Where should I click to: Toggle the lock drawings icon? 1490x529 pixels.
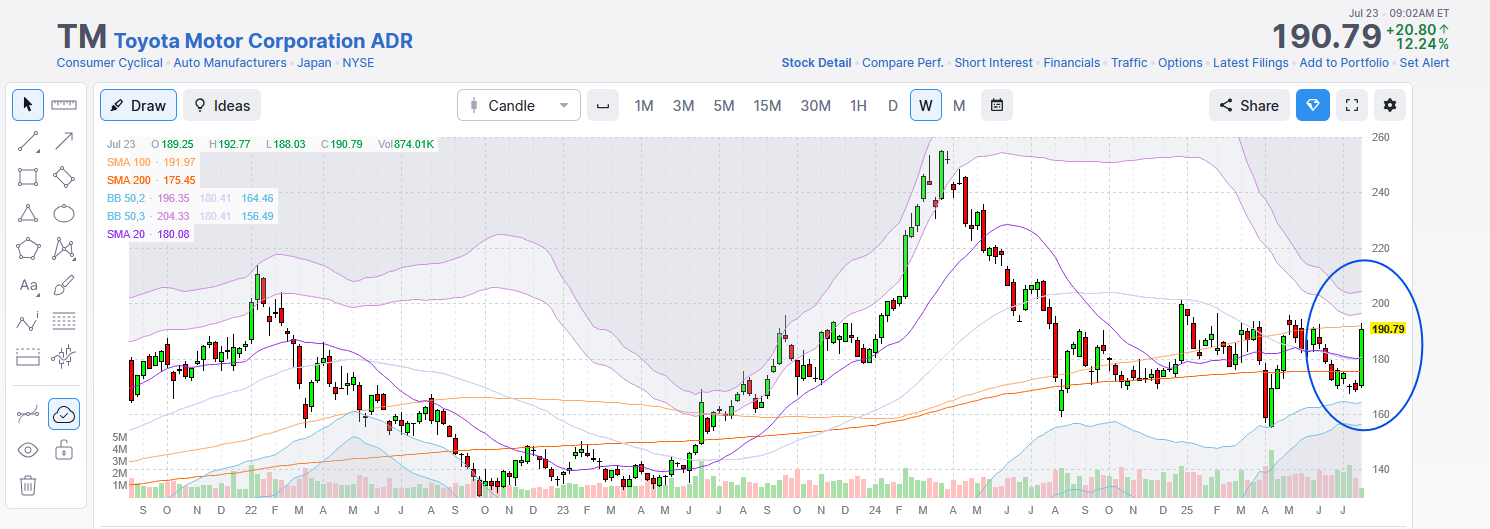coord(65,450)
